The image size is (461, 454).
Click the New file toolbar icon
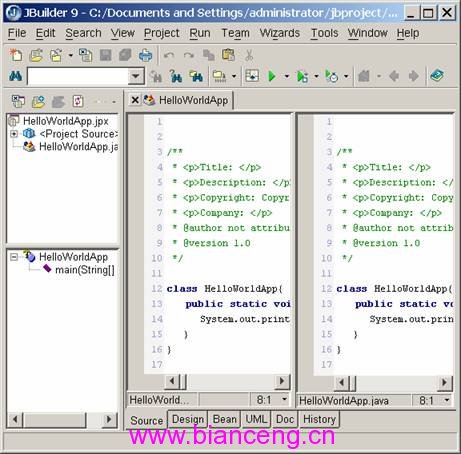(x=16, y=55)
